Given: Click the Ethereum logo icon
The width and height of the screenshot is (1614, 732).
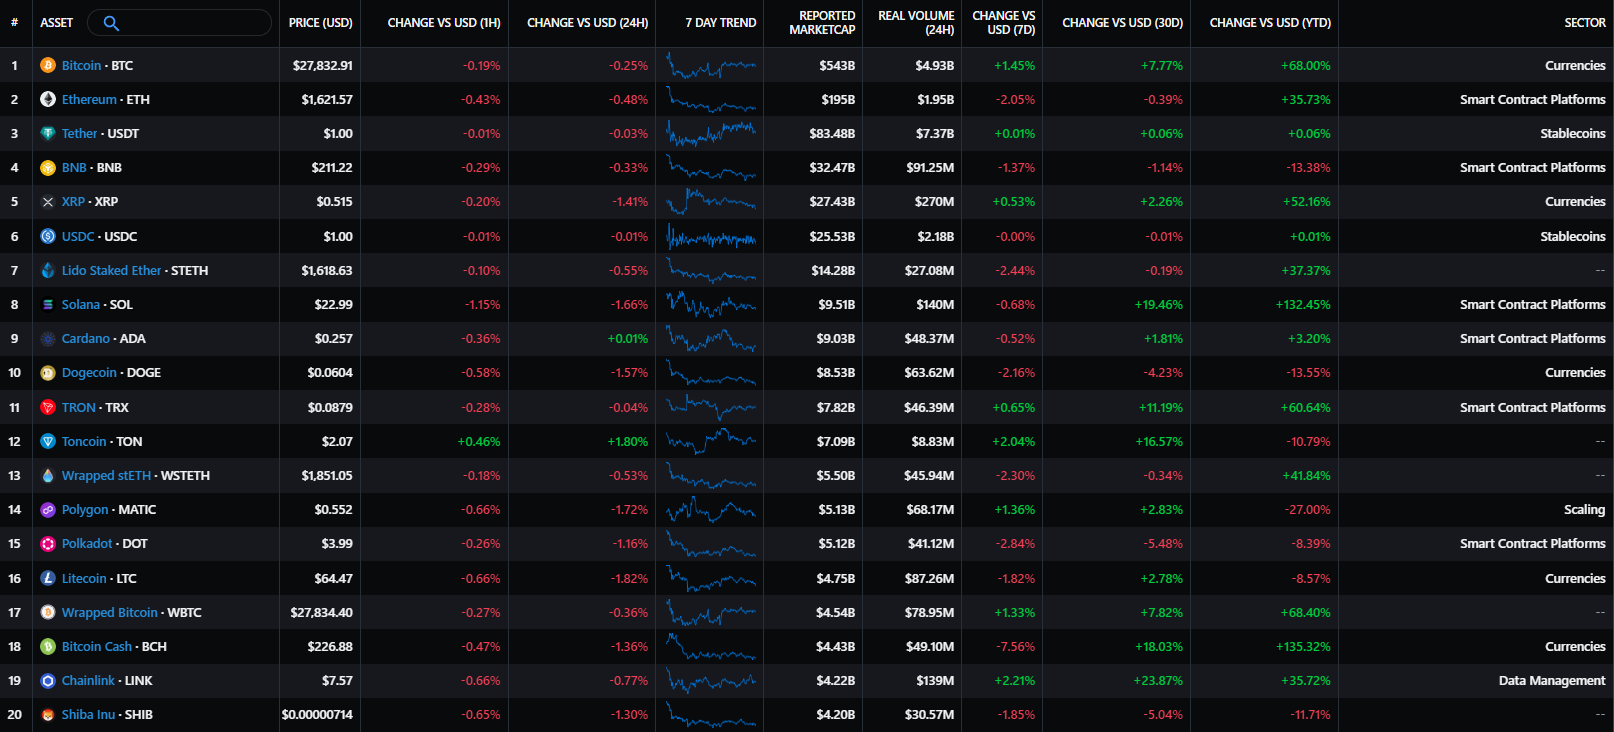Looking at the screenshot, I should [x=47, y=99].
